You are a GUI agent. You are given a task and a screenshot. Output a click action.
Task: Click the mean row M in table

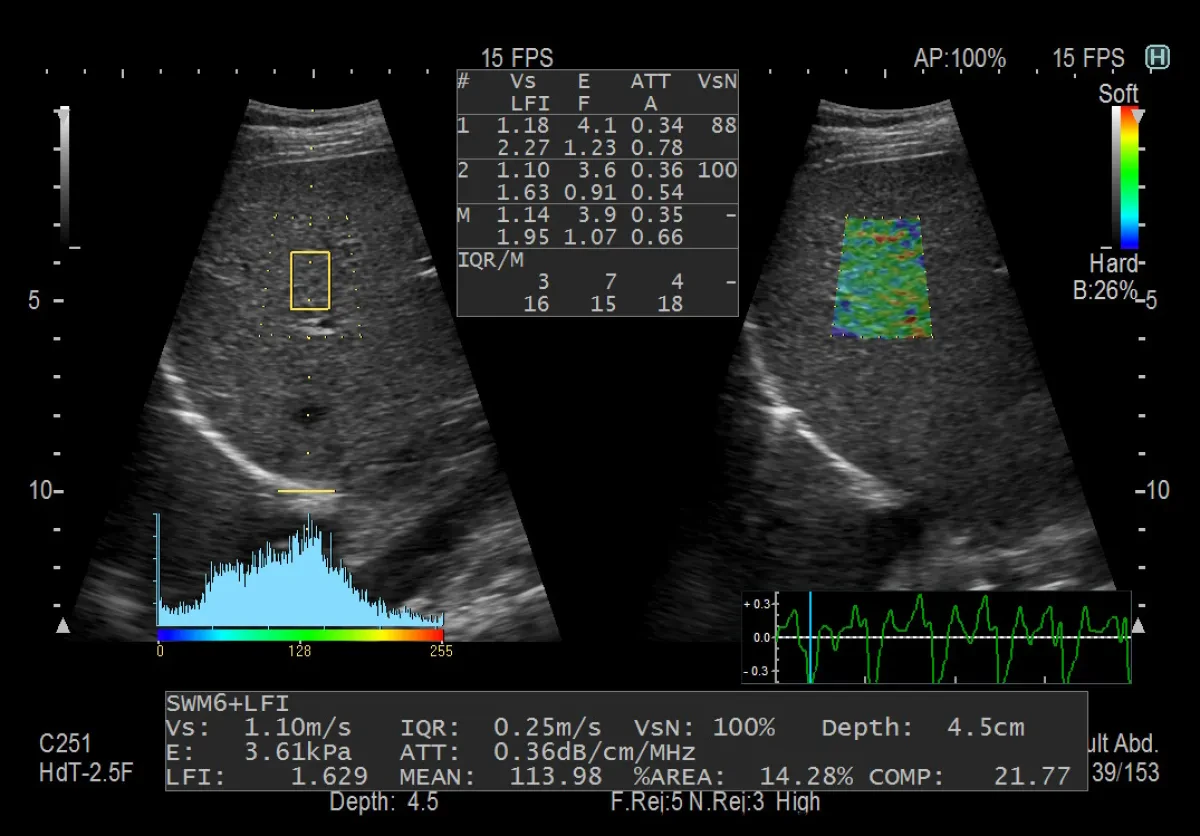[x=597, y=226]
